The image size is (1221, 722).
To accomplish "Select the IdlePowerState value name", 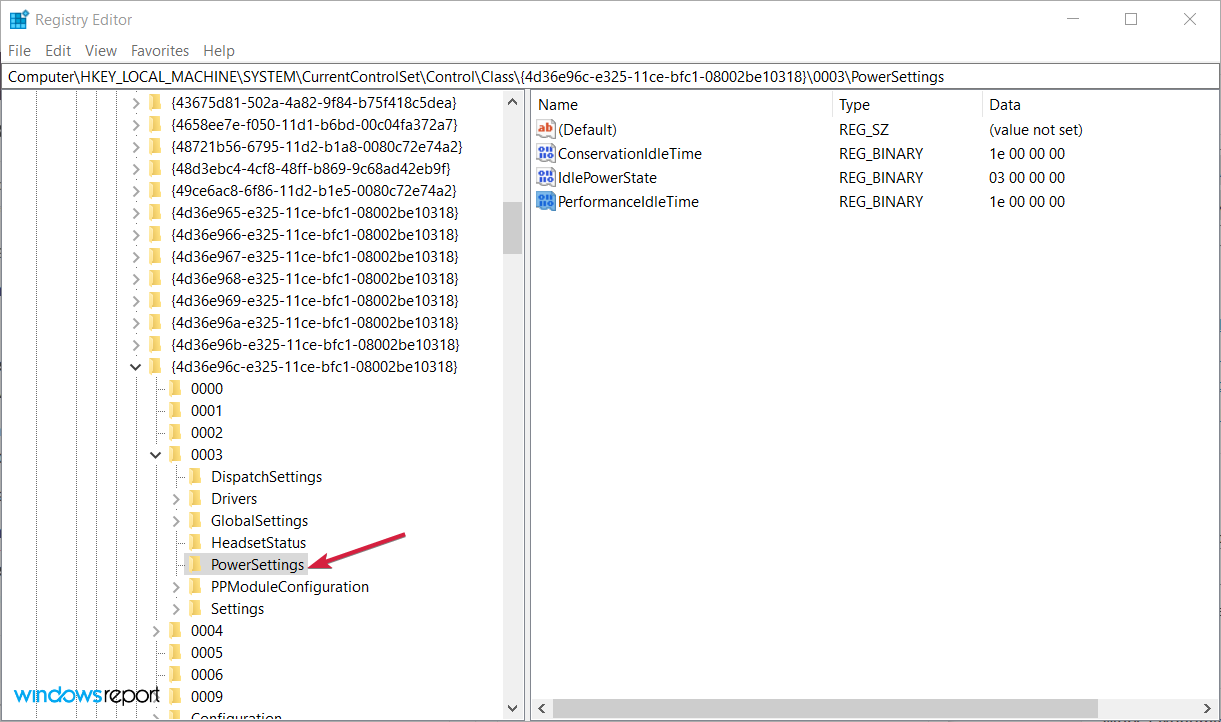I will click(x=607, y=178).
